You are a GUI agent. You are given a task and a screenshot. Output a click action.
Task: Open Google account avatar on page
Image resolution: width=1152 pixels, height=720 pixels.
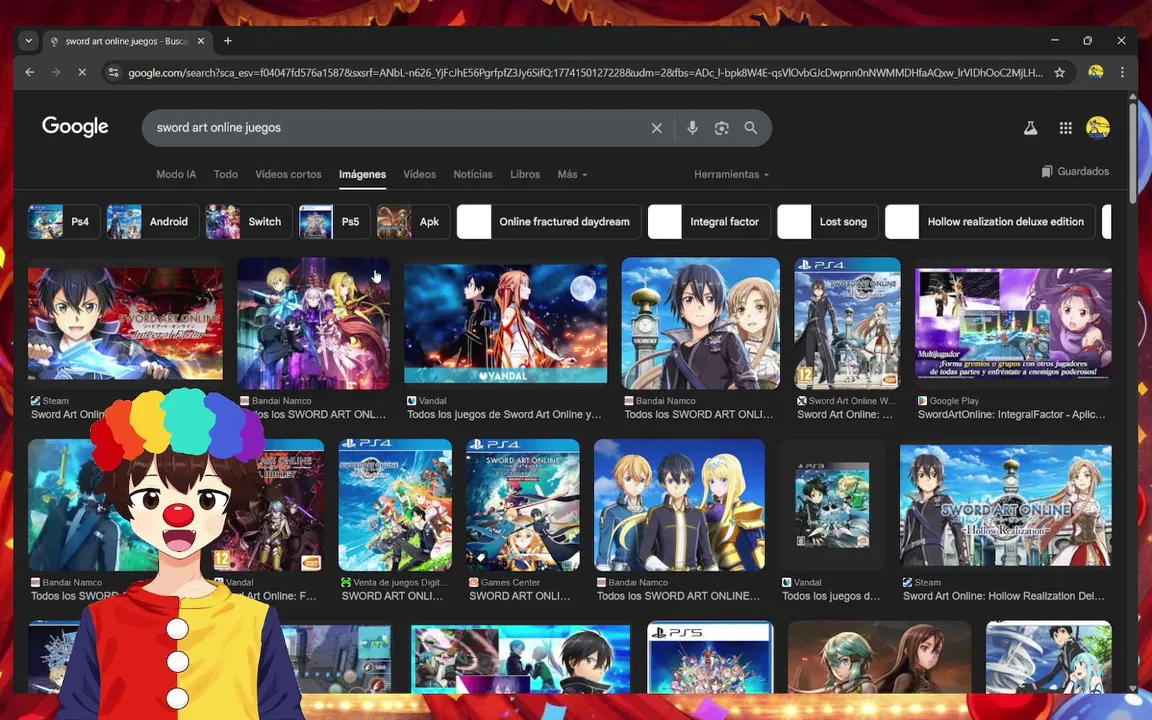pyautogui.click(x=1098, y=128)
